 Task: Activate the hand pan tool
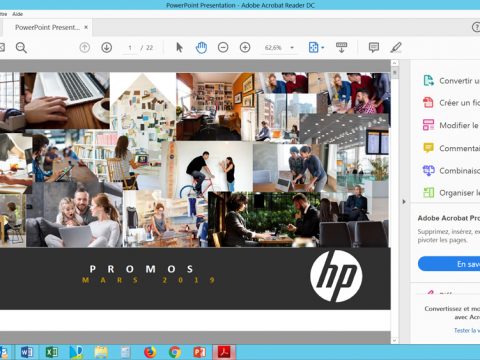click(201, 48)
